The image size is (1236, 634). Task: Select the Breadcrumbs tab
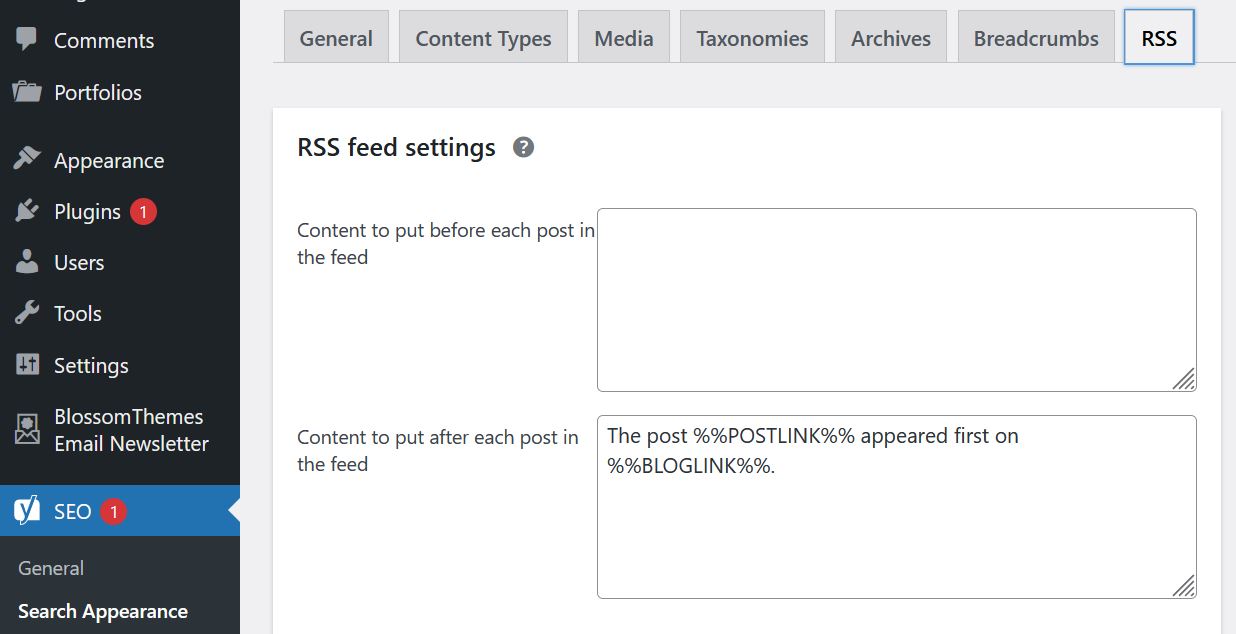tap(1036, 38)
